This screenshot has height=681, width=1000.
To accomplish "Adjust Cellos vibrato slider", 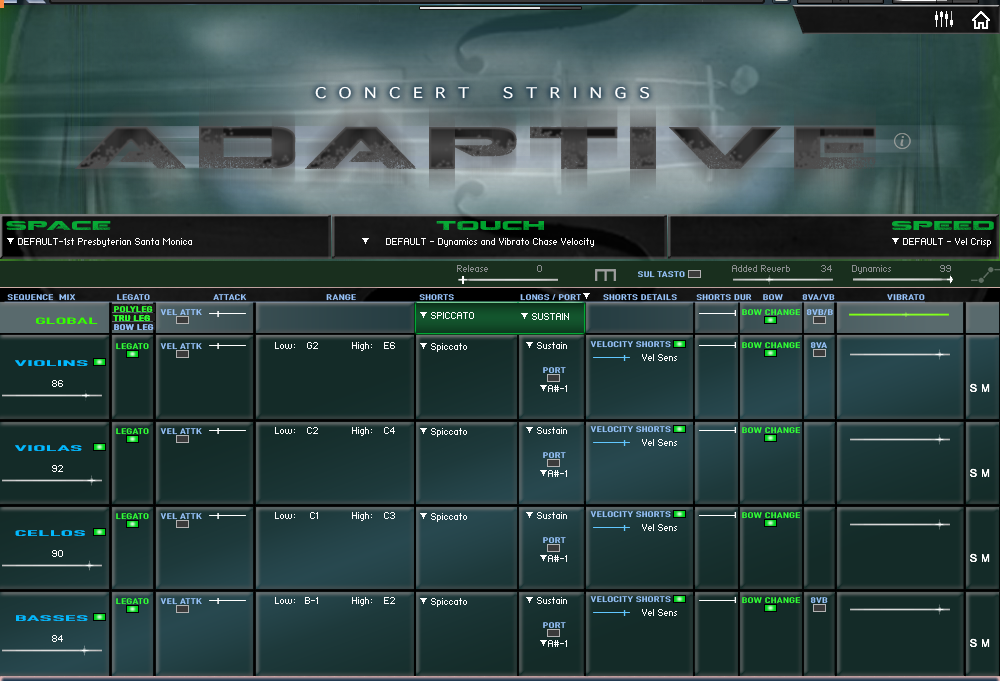I will pos(899,524).
